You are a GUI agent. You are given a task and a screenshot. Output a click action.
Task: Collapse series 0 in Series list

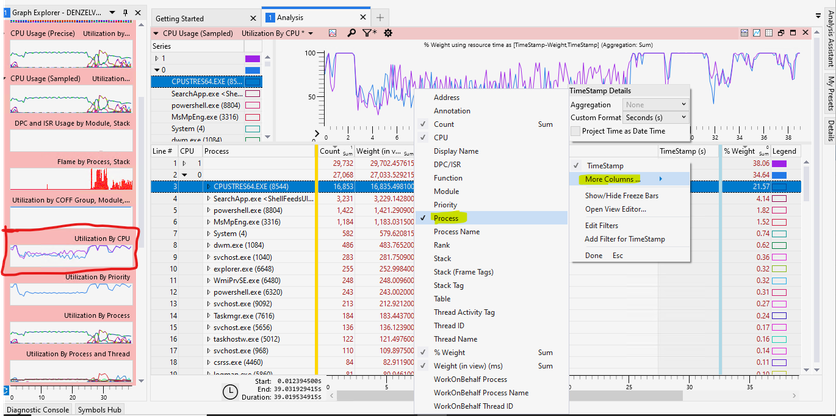(156, 70)
